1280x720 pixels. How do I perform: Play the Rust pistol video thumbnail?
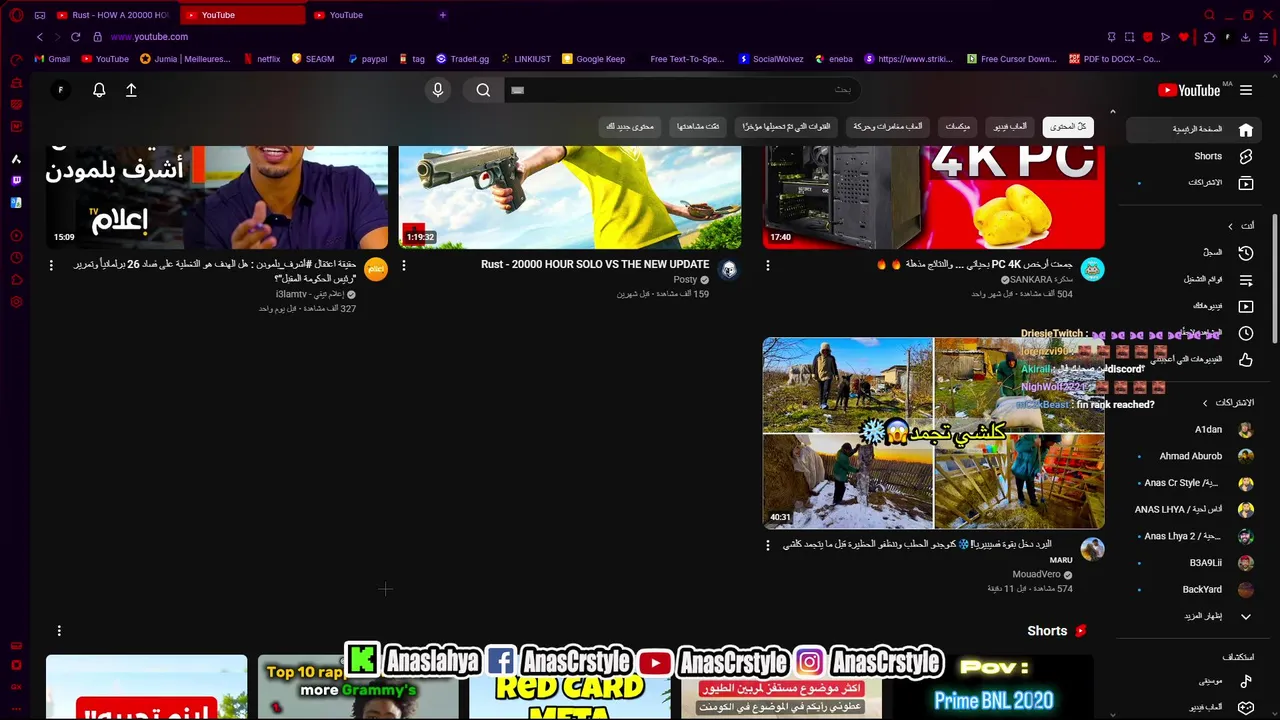coord(570,197)
